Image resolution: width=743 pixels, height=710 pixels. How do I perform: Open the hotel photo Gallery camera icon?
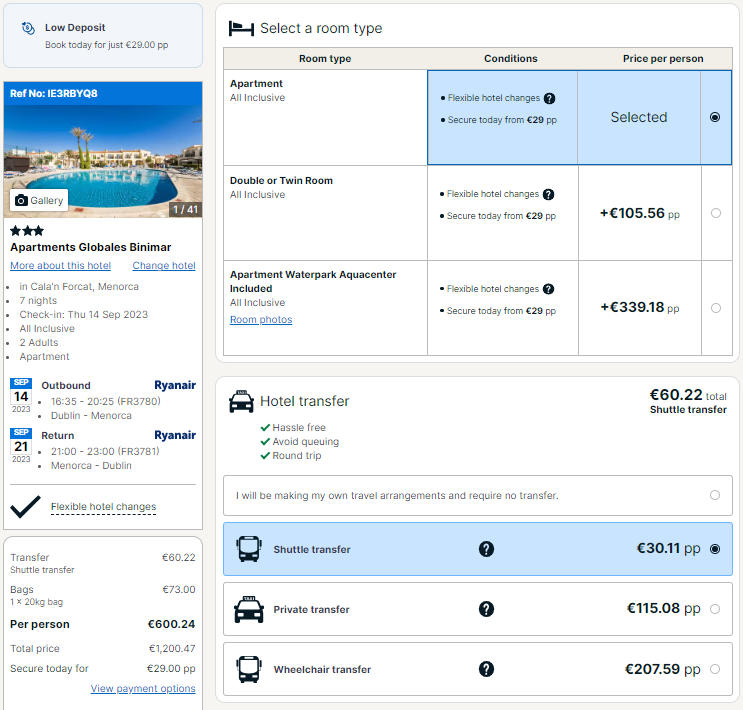tap(21, 200)
